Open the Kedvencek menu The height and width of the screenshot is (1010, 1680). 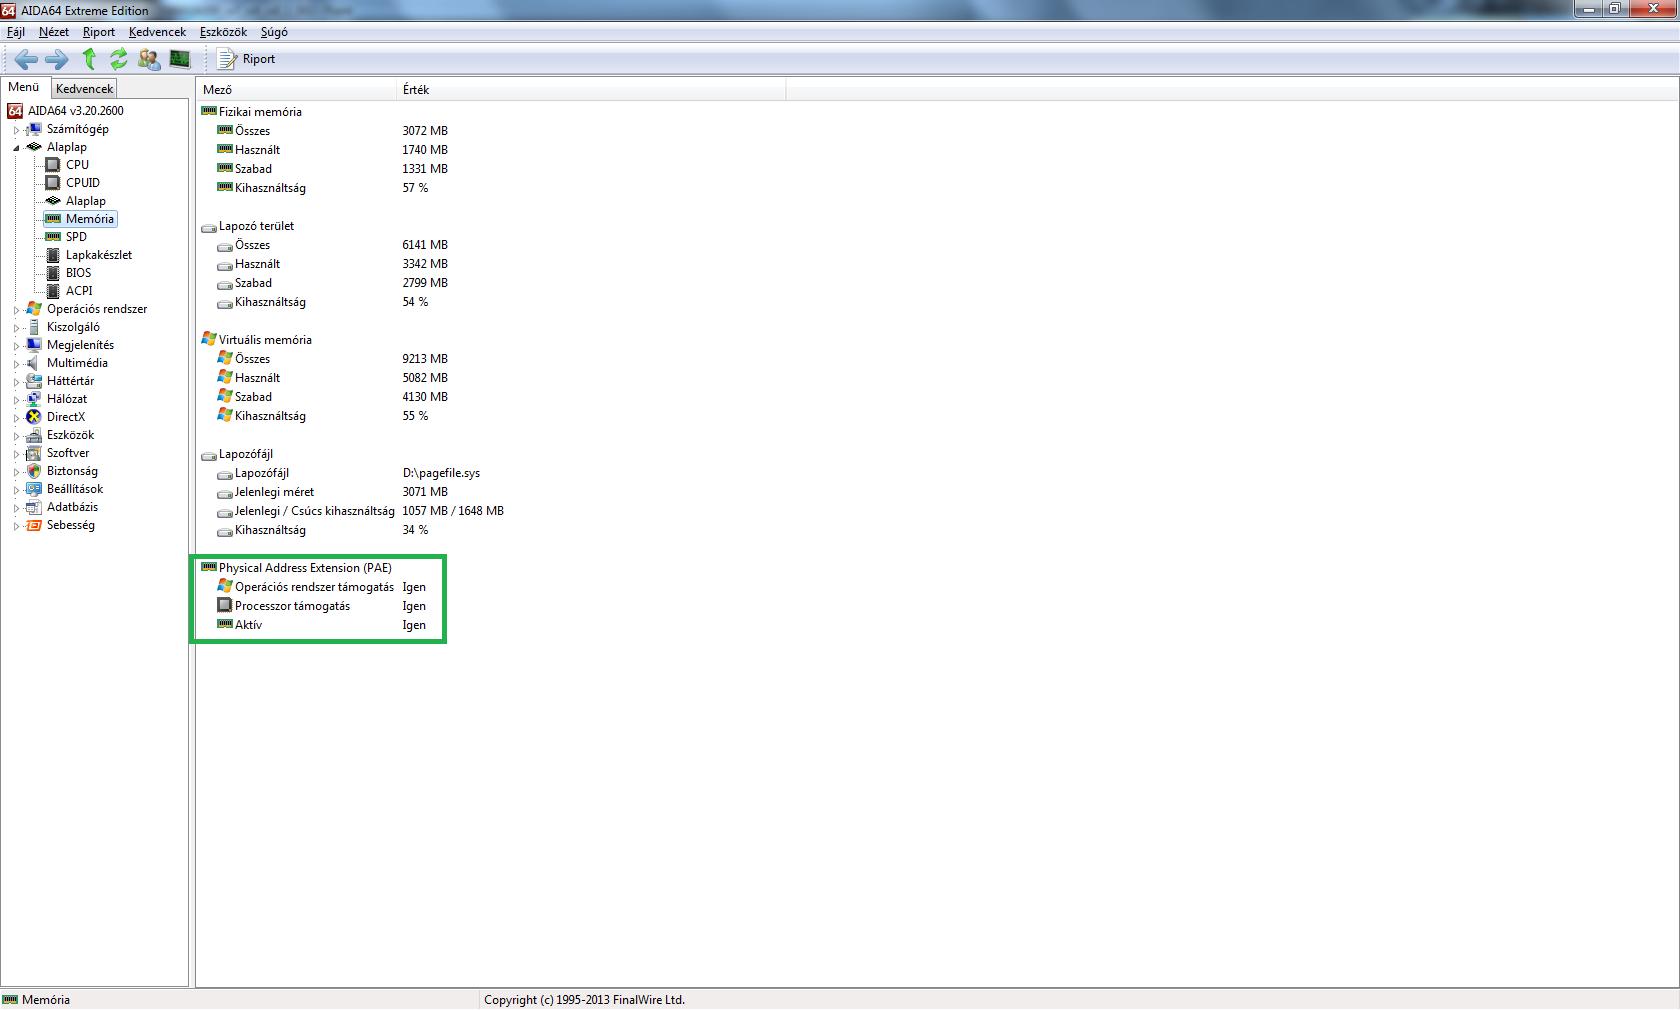pyautogui.click(x=157, y=32)
